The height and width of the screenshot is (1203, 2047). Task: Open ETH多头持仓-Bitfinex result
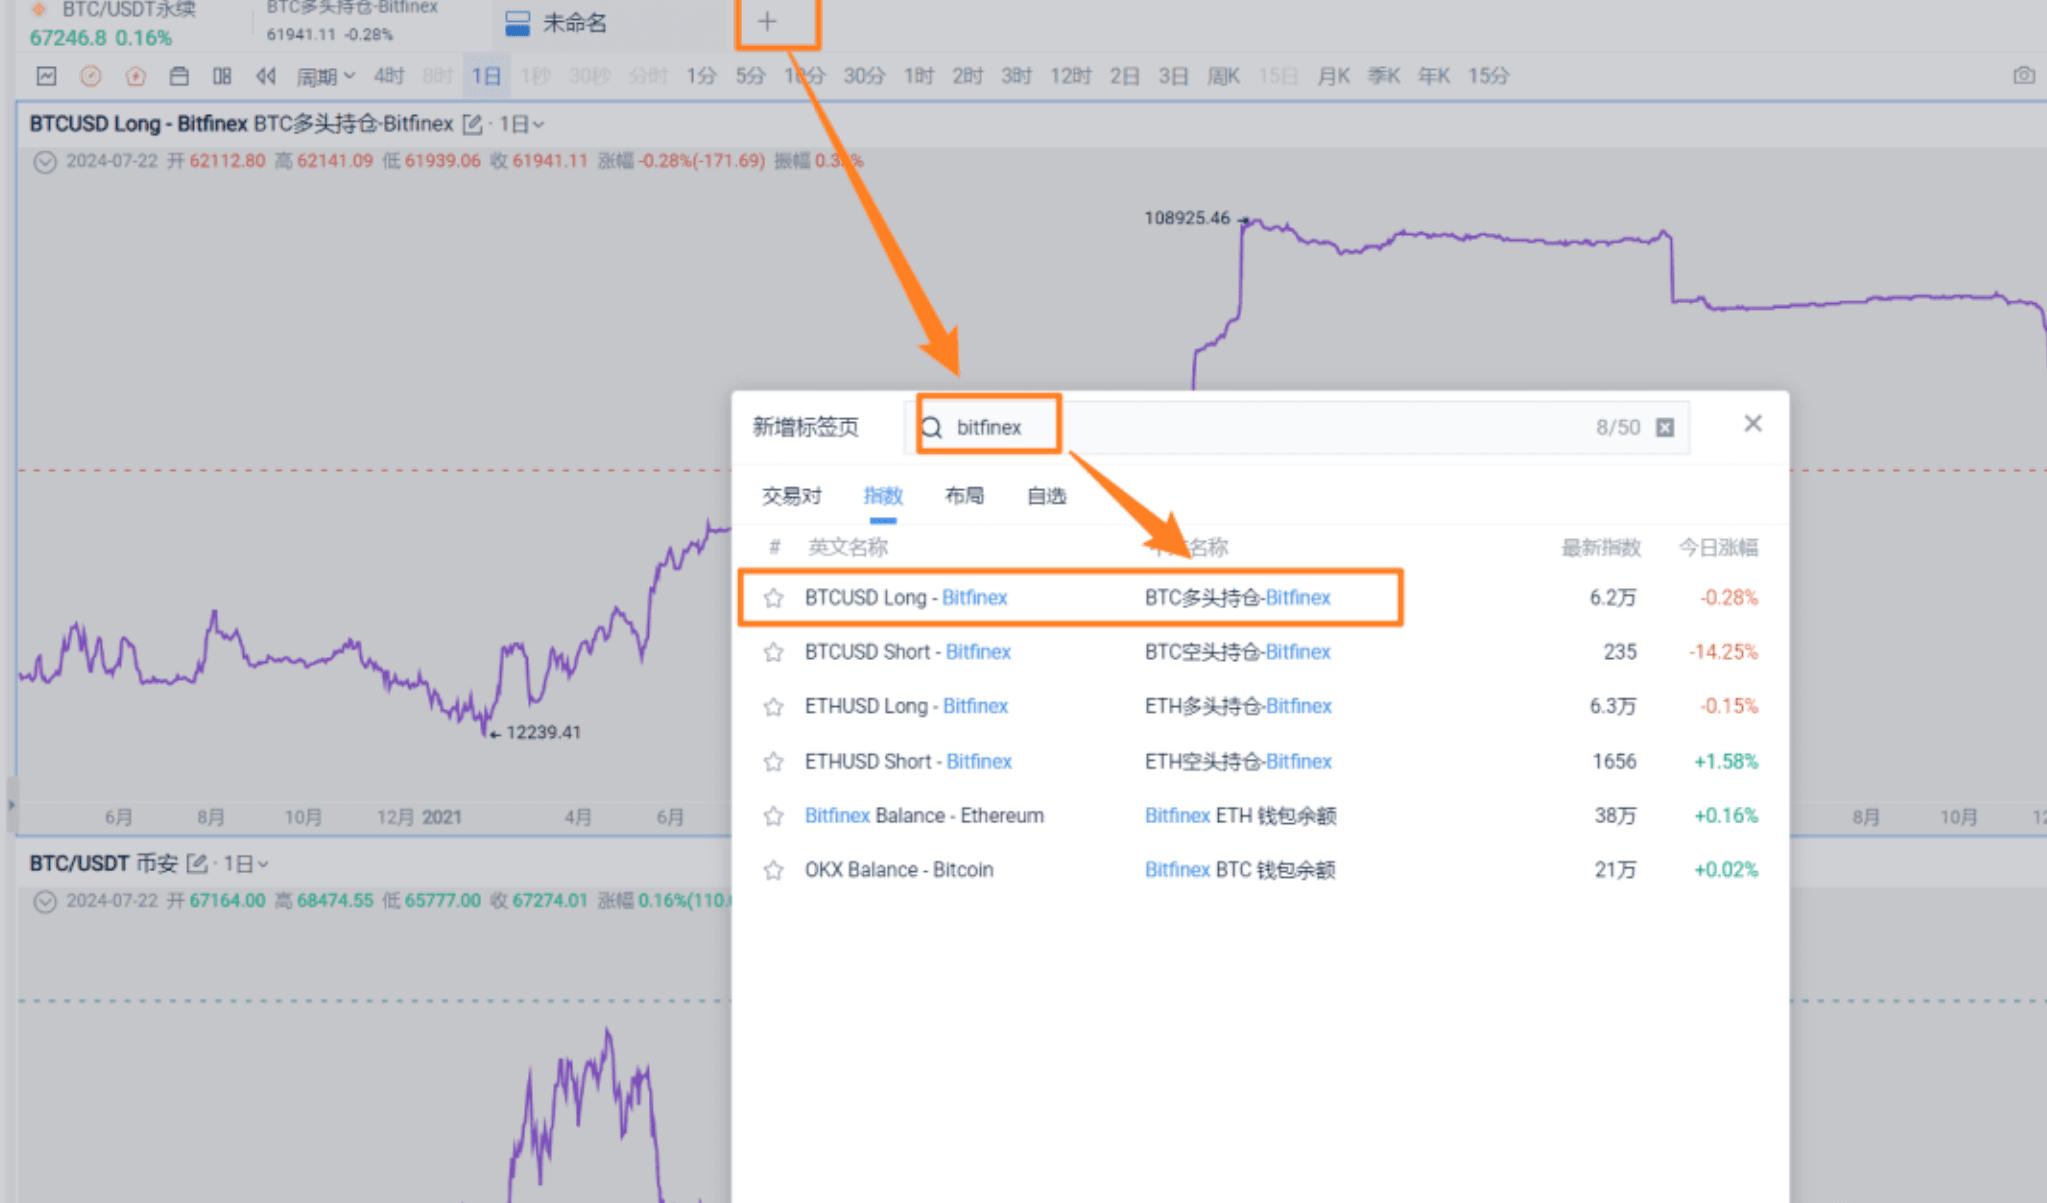pos(1238,707)
